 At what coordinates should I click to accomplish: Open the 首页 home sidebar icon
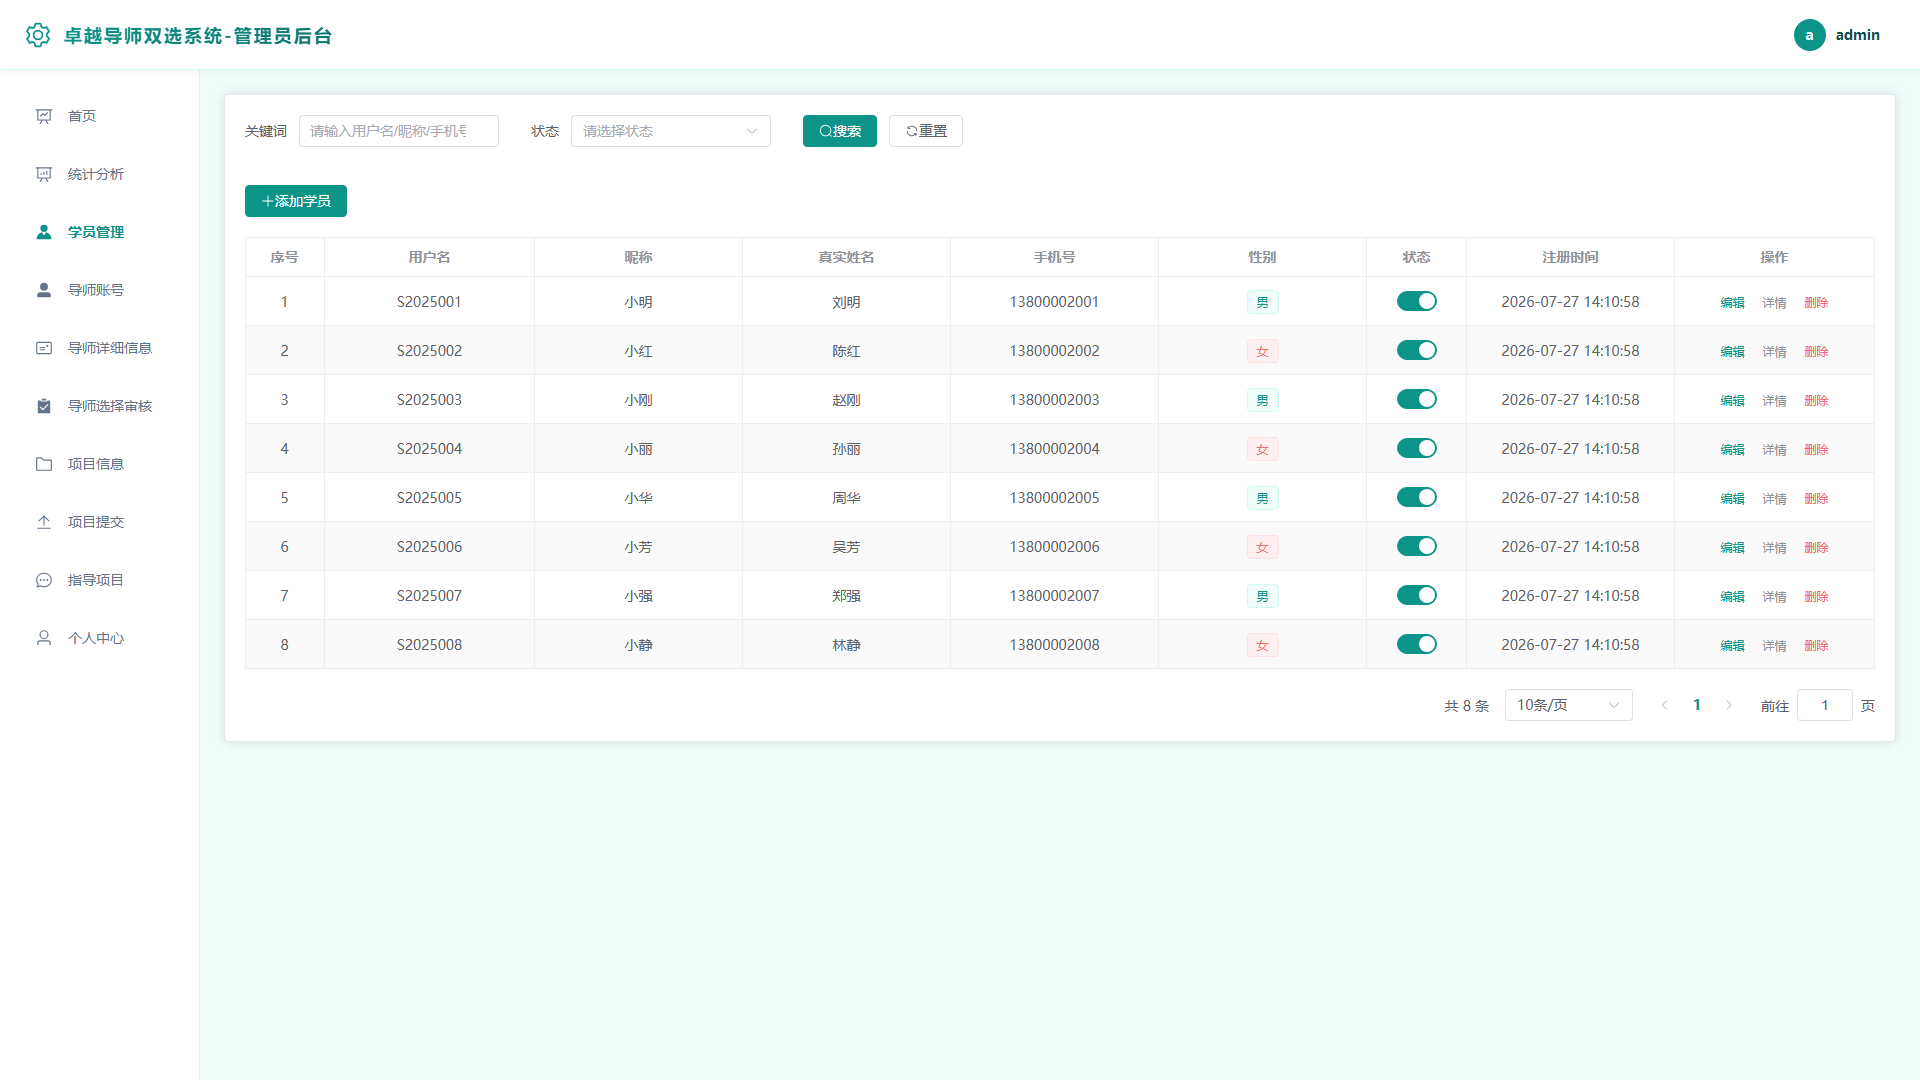(44, 116)
